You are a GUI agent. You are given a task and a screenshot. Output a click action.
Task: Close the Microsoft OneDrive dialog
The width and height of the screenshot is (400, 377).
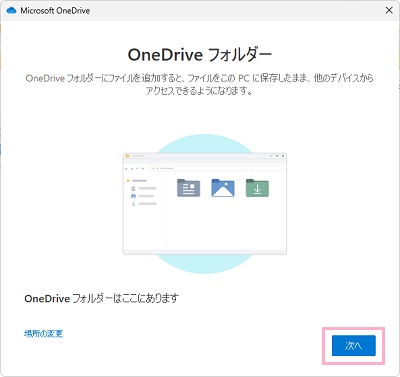(x=389, y=10)
